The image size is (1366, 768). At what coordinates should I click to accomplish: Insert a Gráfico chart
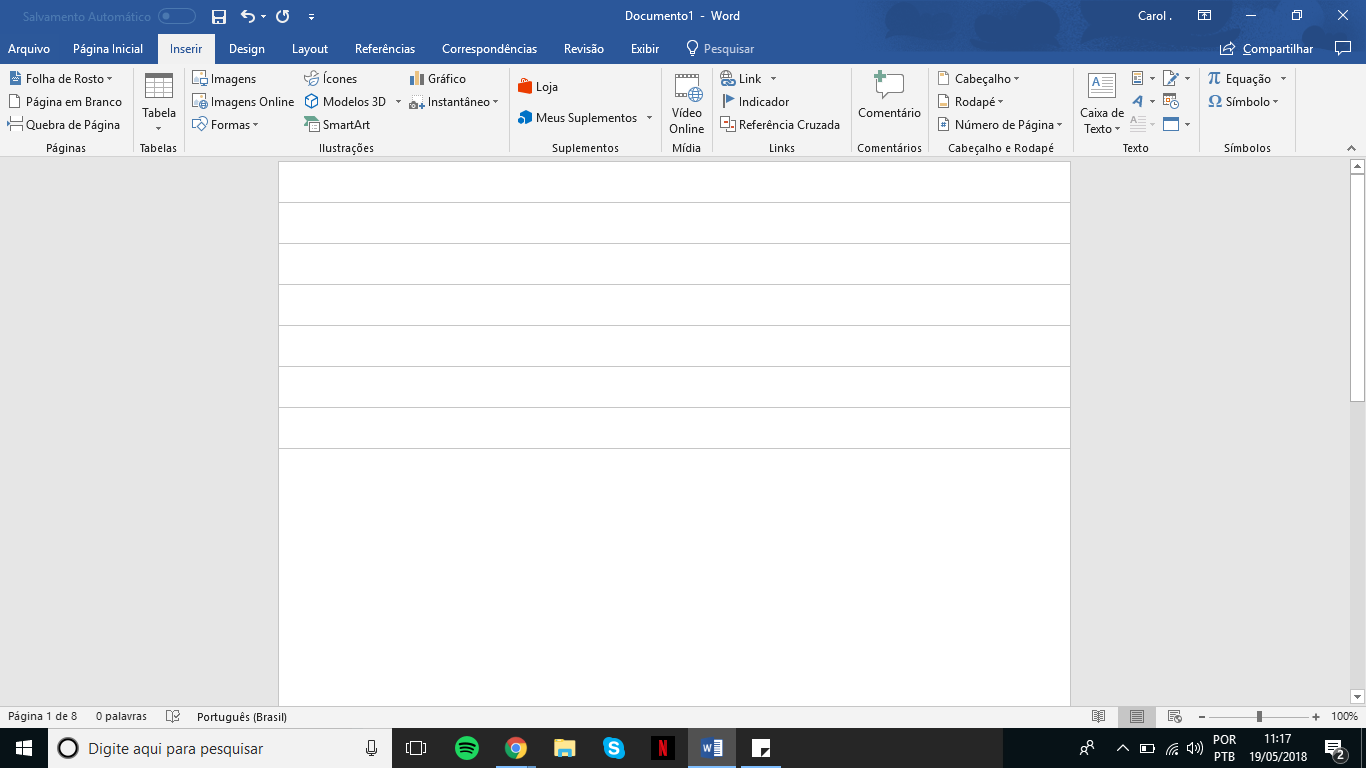click(x=438, y=78)
